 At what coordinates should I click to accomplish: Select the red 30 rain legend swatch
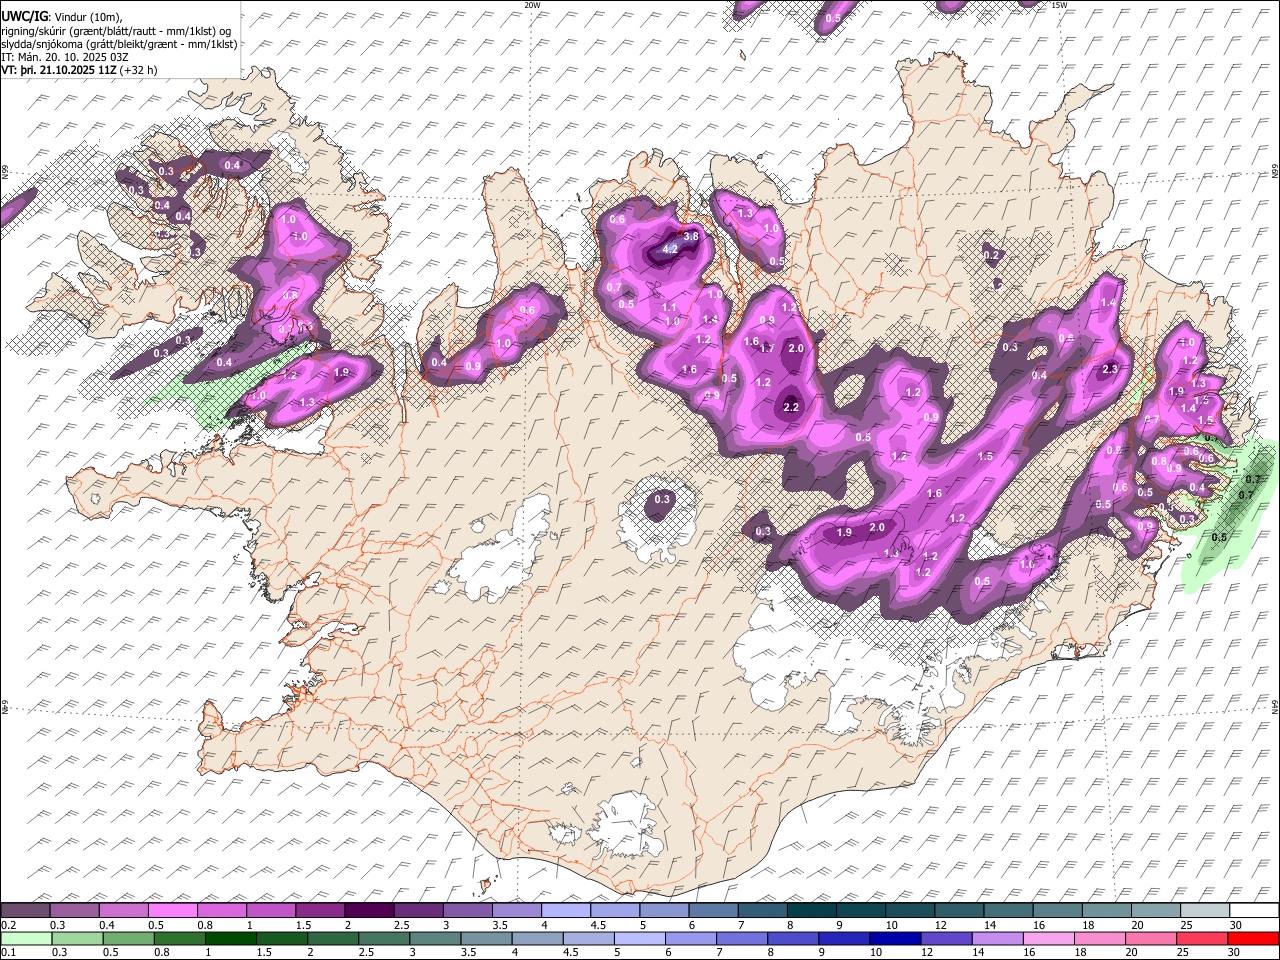point(1253,938)
